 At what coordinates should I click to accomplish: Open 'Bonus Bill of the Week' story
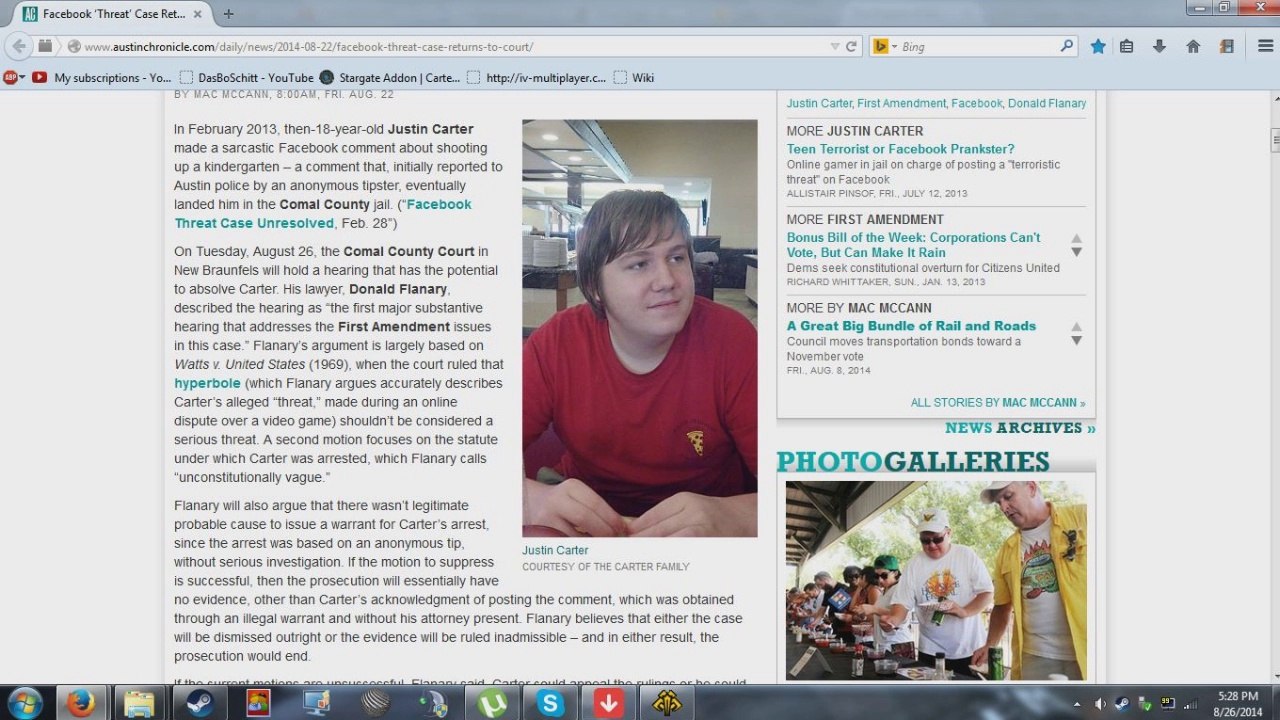(x=913, y=245)
